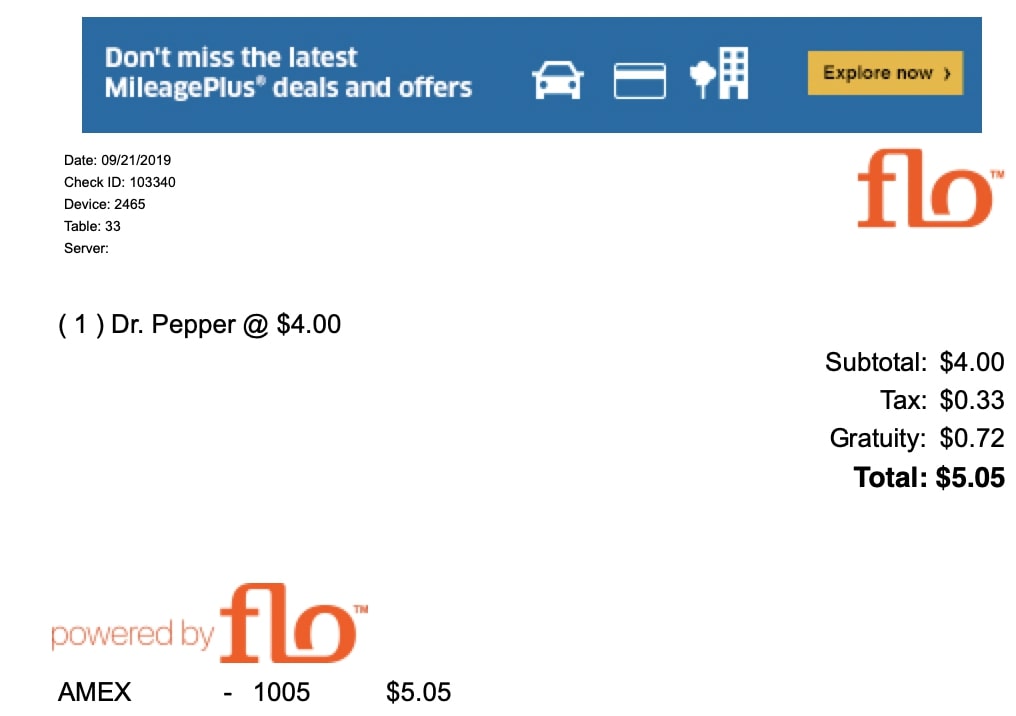Click the car icon in the banner

[x=557, y=80]
